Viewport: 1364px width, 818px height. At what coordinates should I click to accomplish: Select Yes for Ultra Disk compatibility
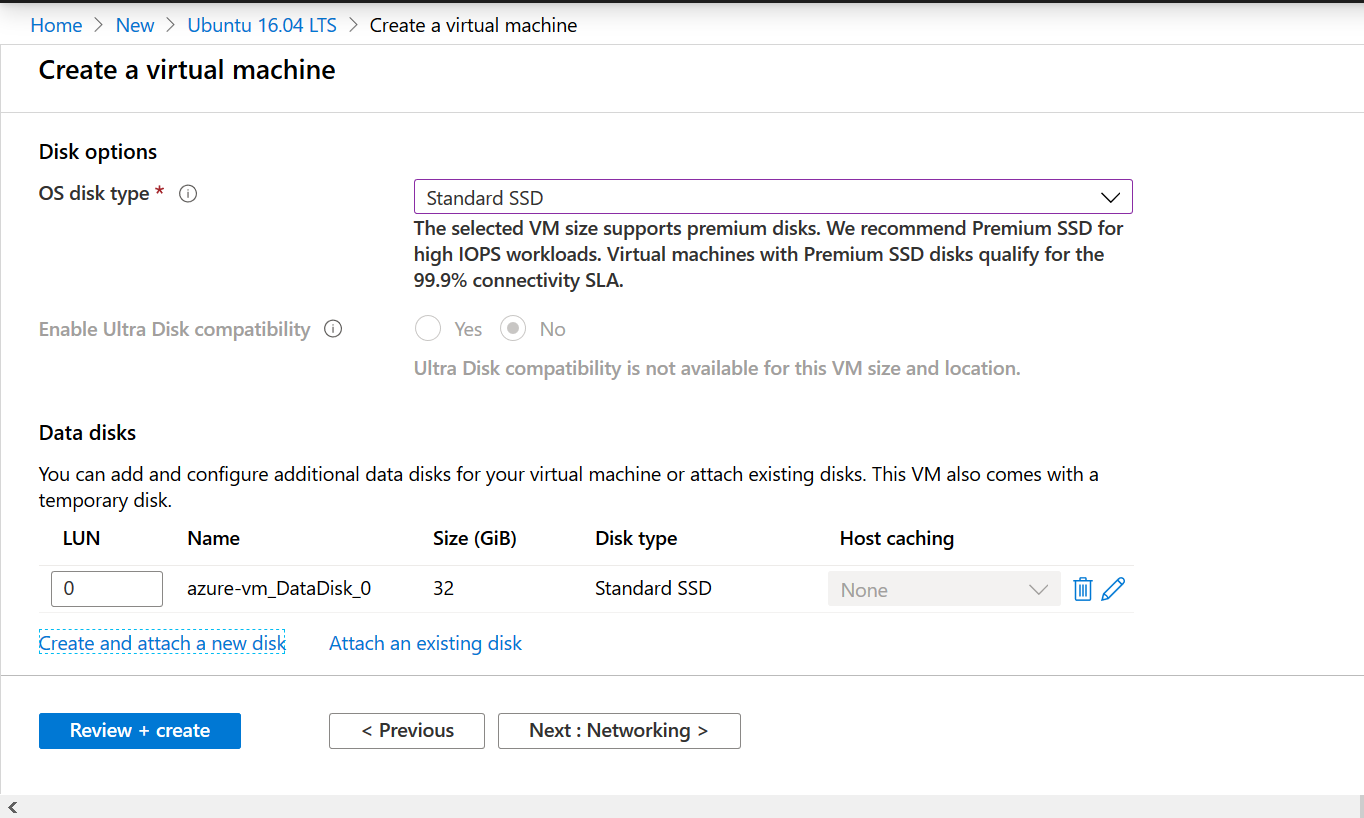point(428,329)
